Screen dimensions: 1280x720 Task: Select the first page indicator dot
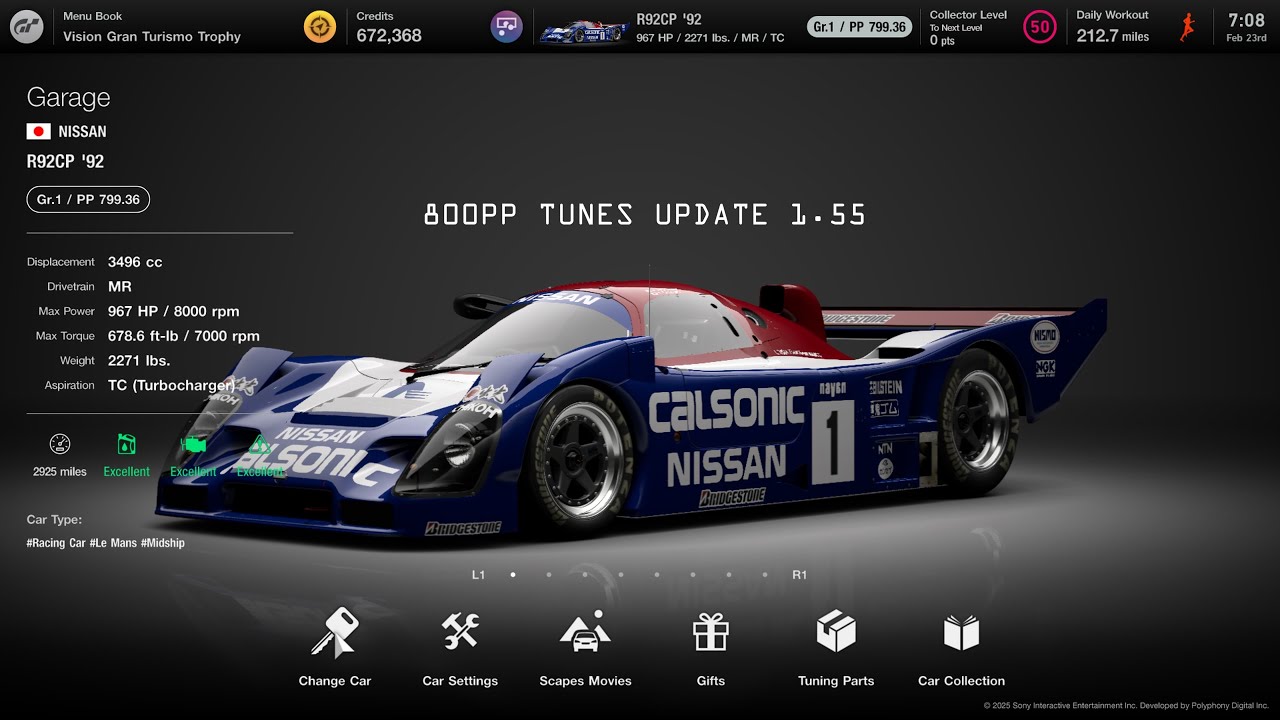513,575
